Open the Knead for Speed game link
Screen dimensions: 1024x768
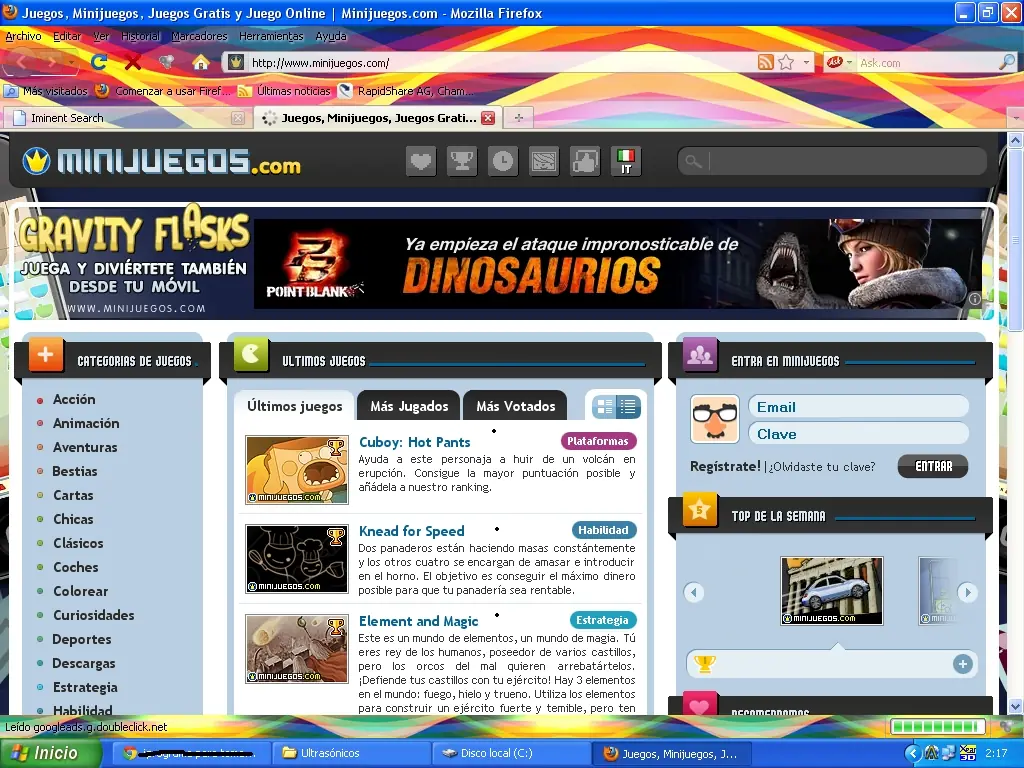coord(411,531)
